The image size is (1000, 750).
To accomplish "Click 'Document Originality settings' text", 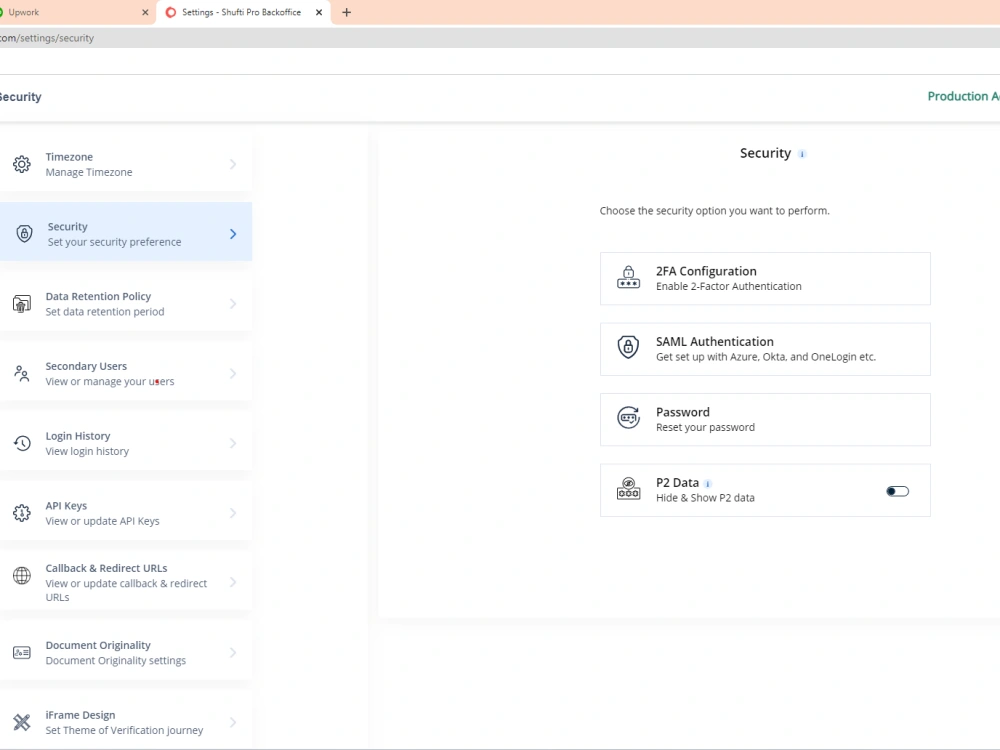I will point(115,661).
